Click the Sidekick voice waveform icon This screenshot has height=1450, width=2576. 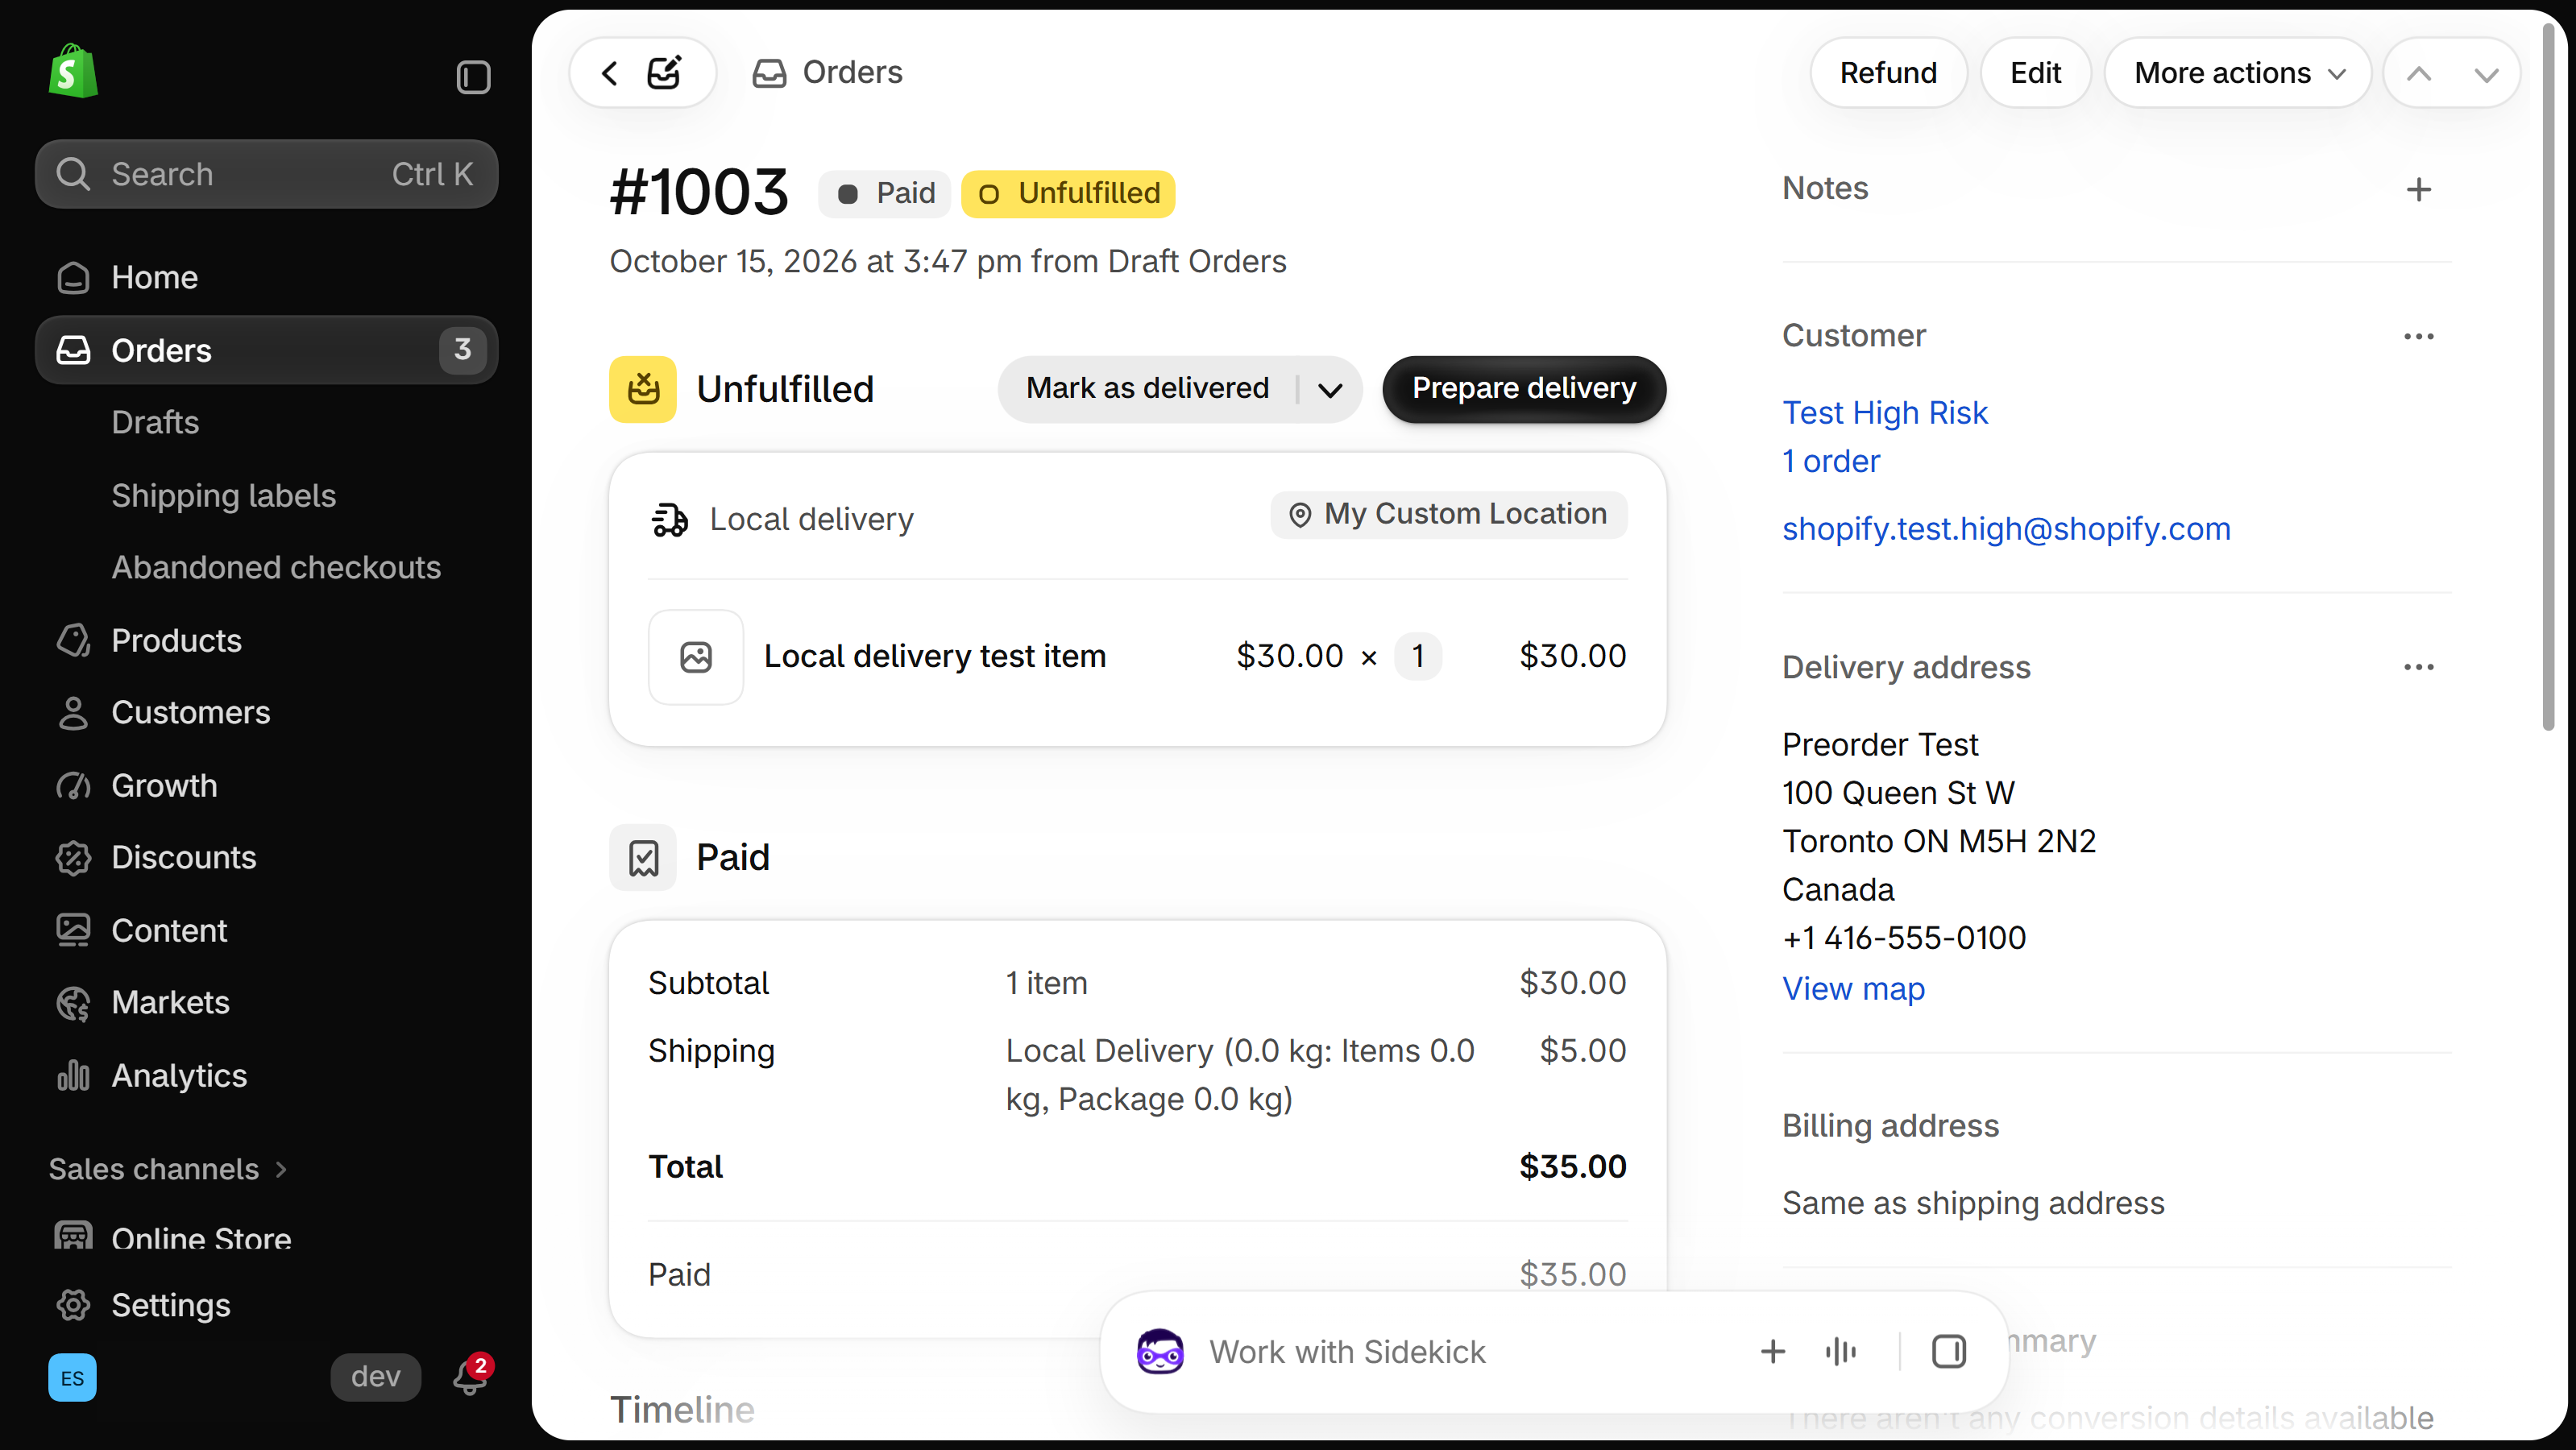pos(1840,1352)
